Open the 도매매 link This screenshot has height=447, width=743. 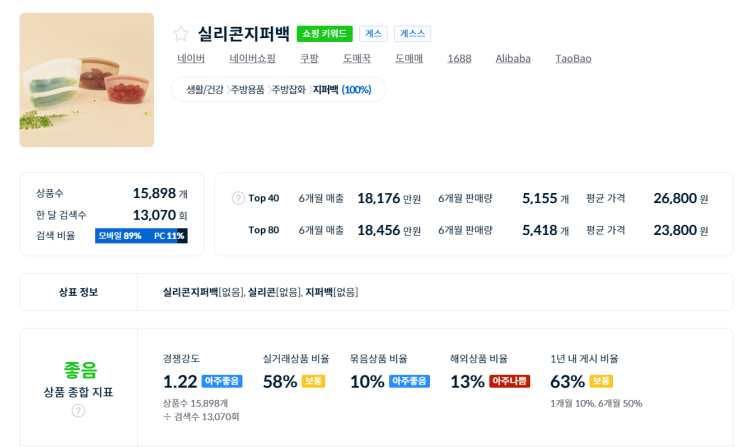pos(409,58)
